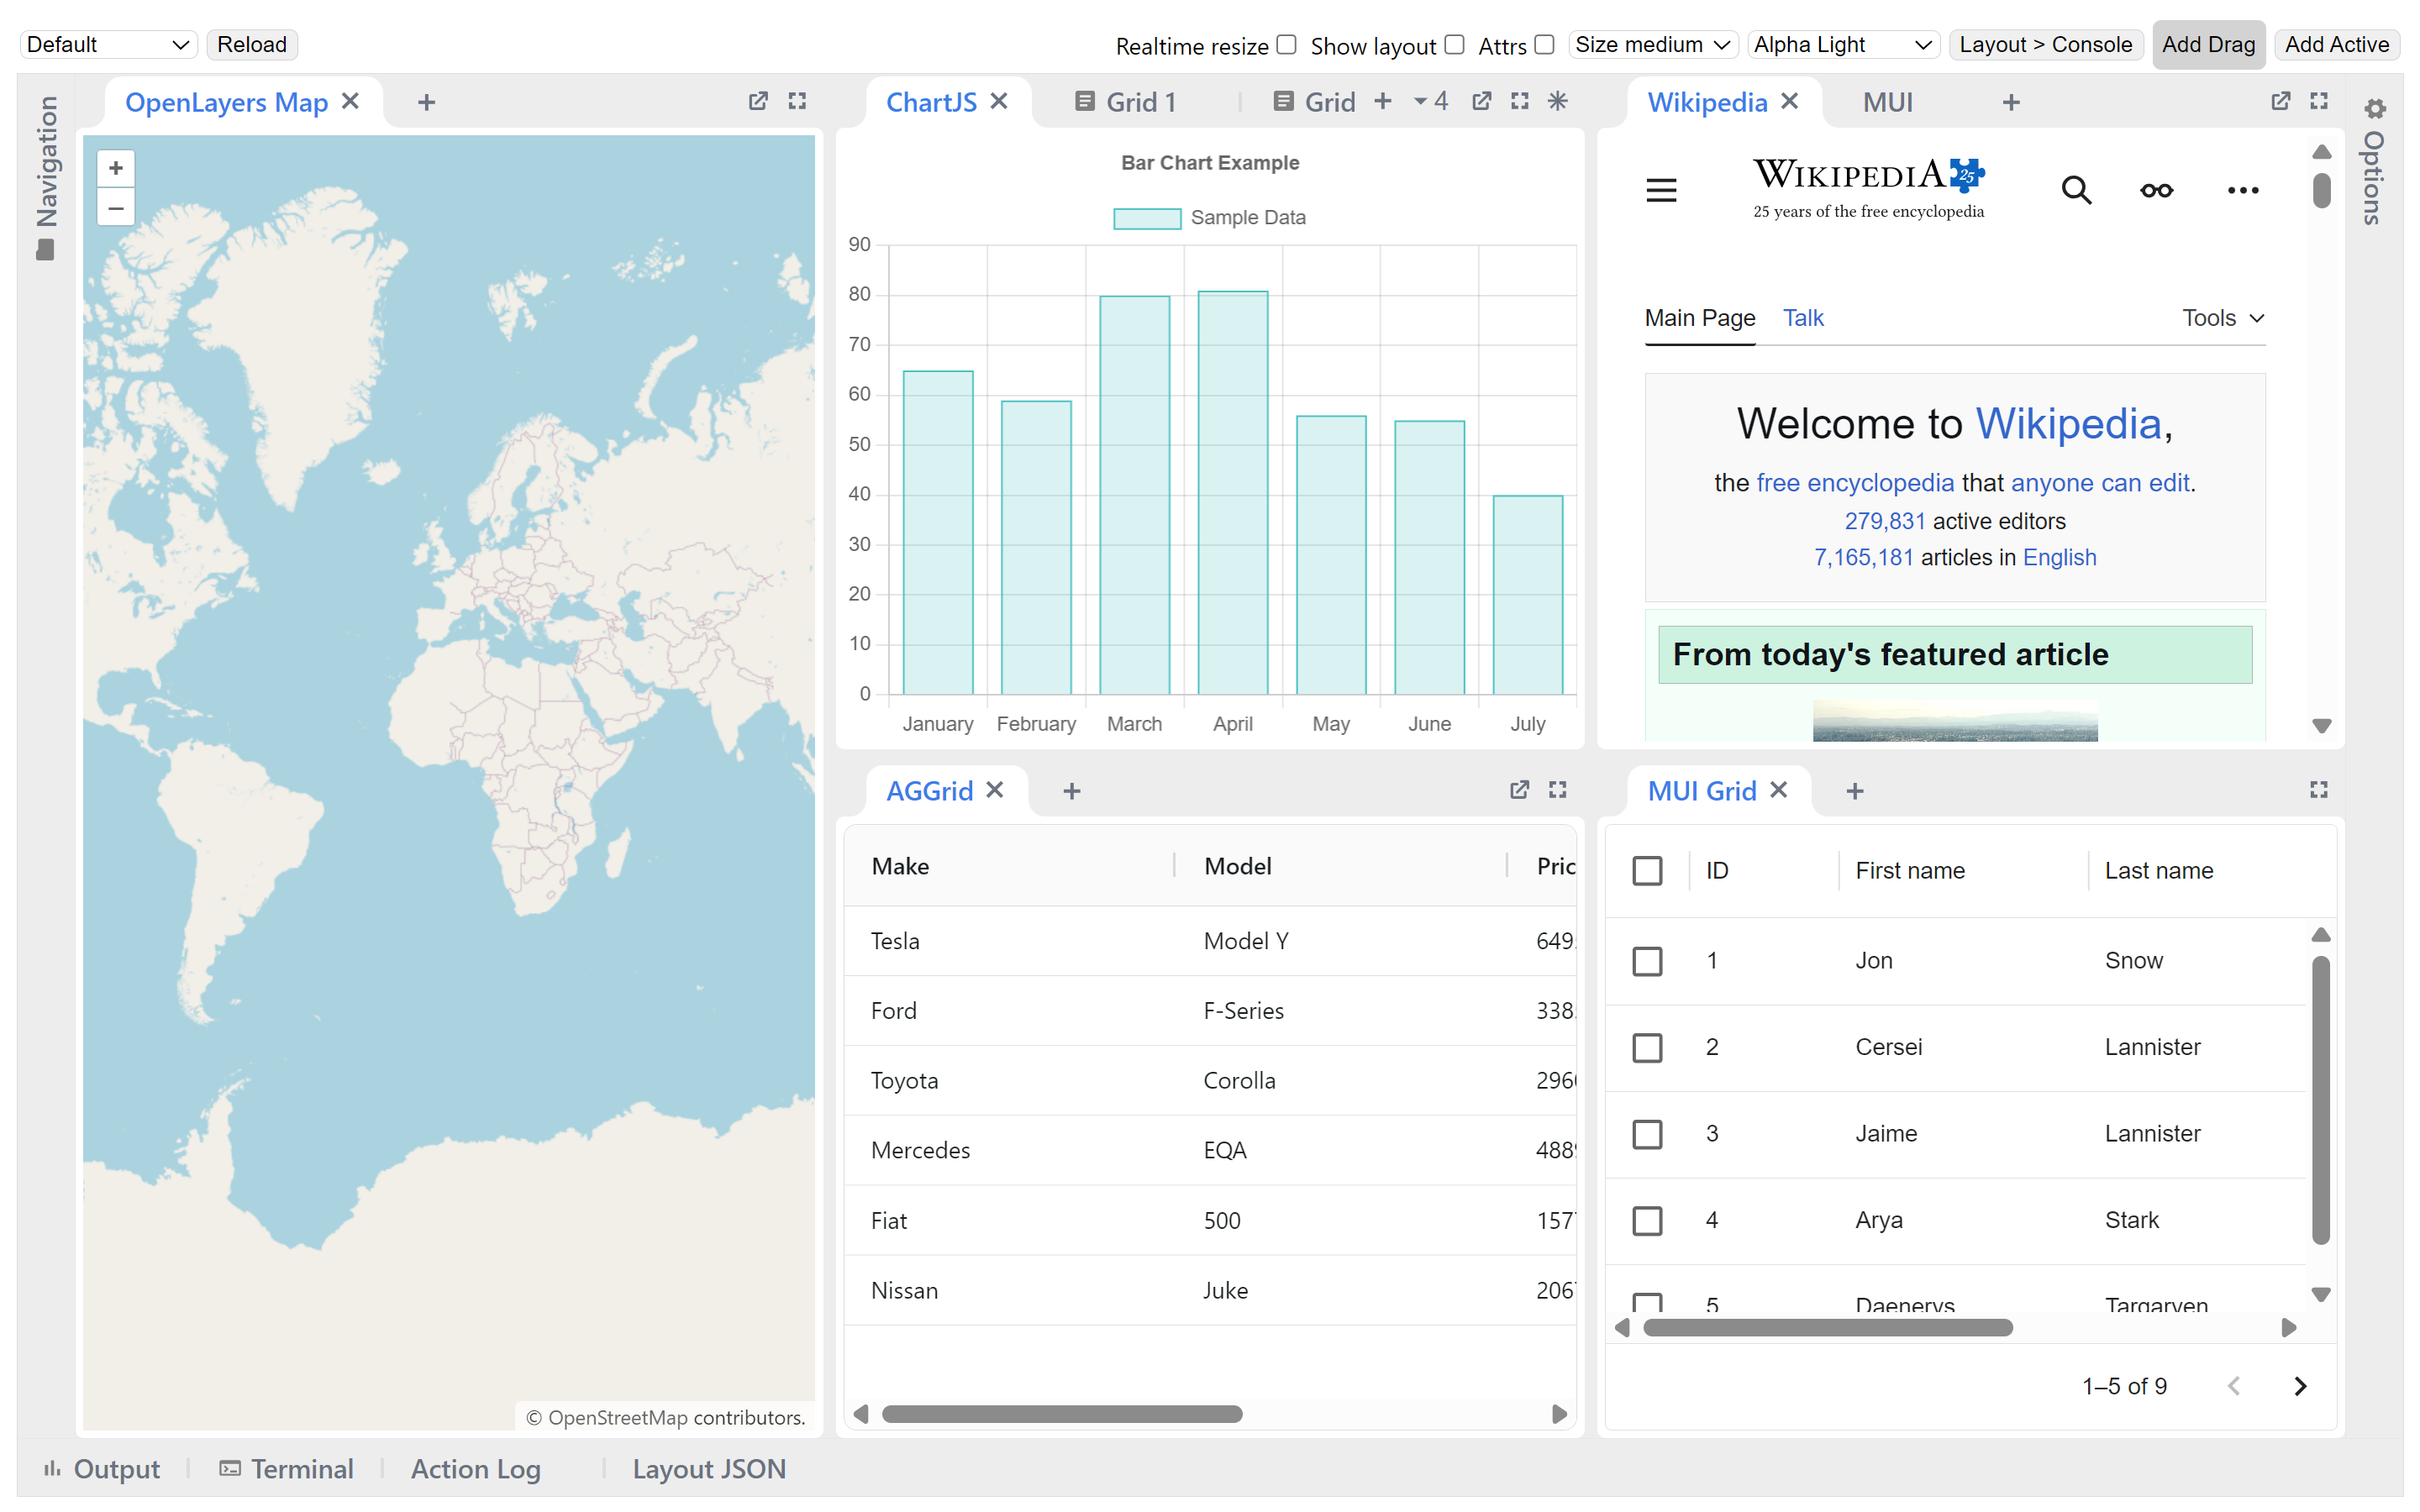Pop out the Wikipedia tabset
The height and width of the screenshot is (1512, 2420).
pos(2281,101)
